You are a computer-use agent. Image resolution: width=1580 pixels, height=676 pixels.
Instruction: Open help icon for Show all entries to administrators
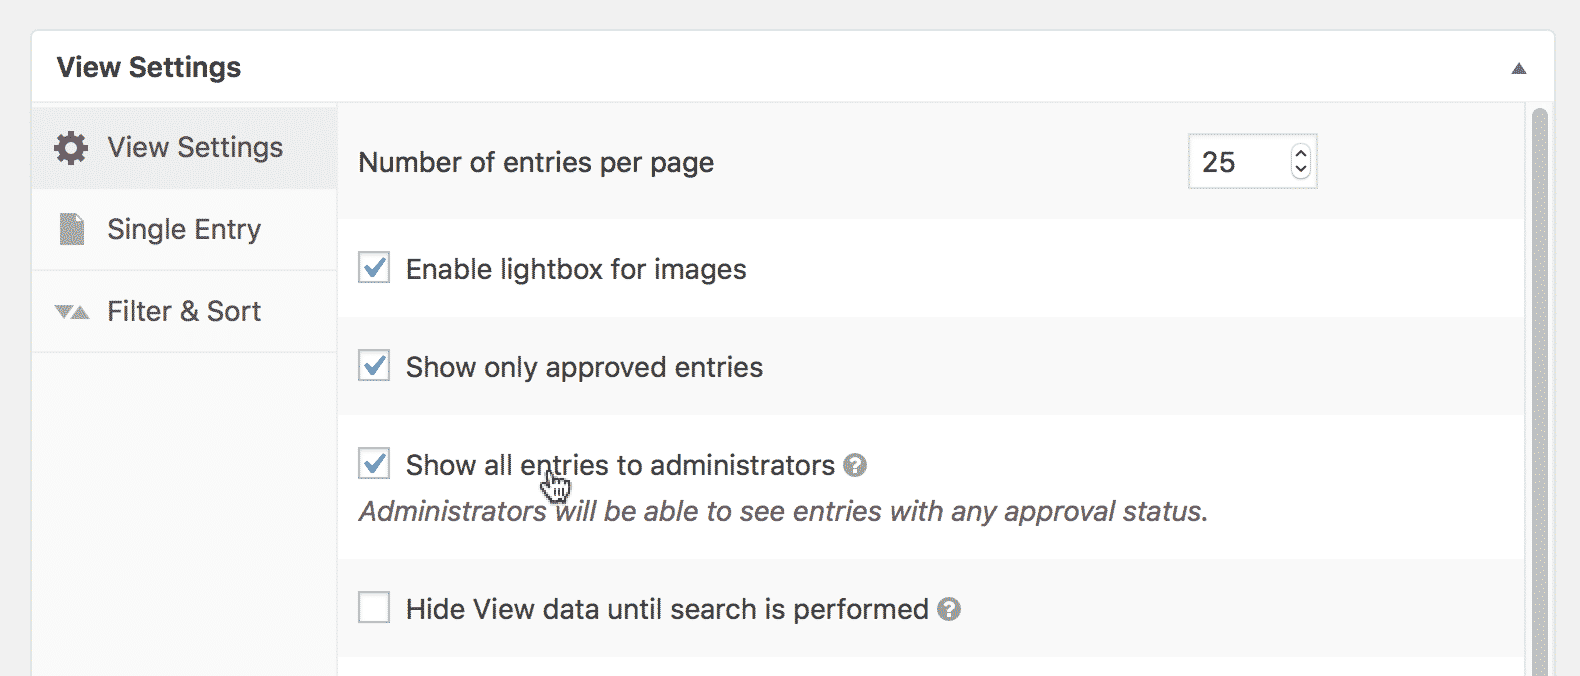point(855,465)
